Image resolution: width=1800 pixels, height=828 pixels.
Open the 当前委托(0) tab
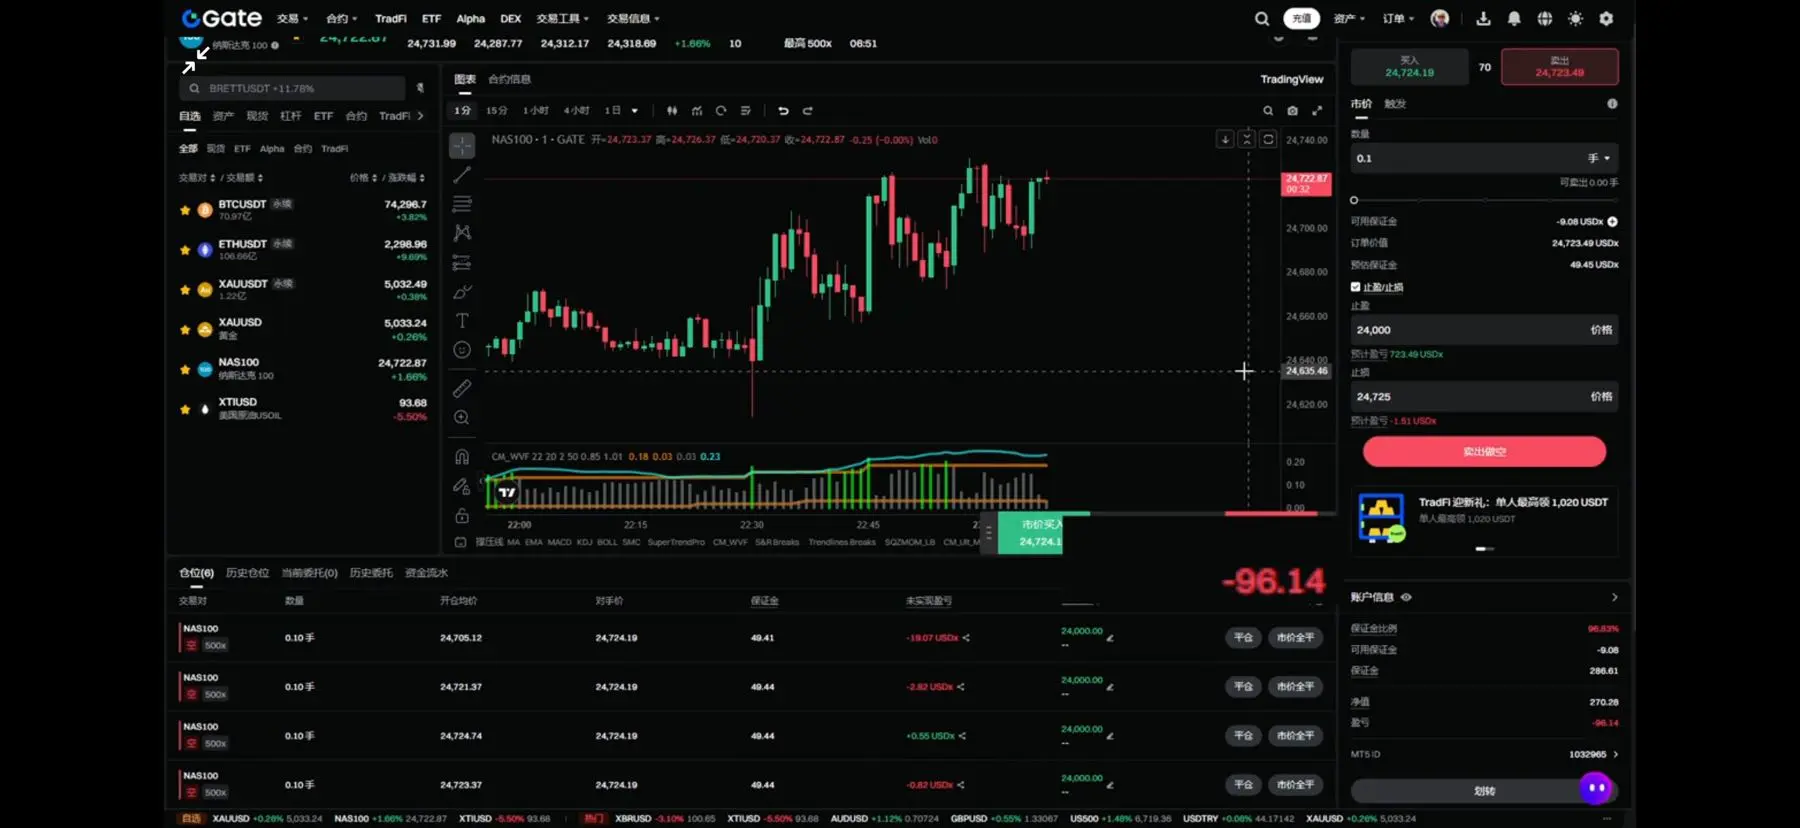click(309, 573)
